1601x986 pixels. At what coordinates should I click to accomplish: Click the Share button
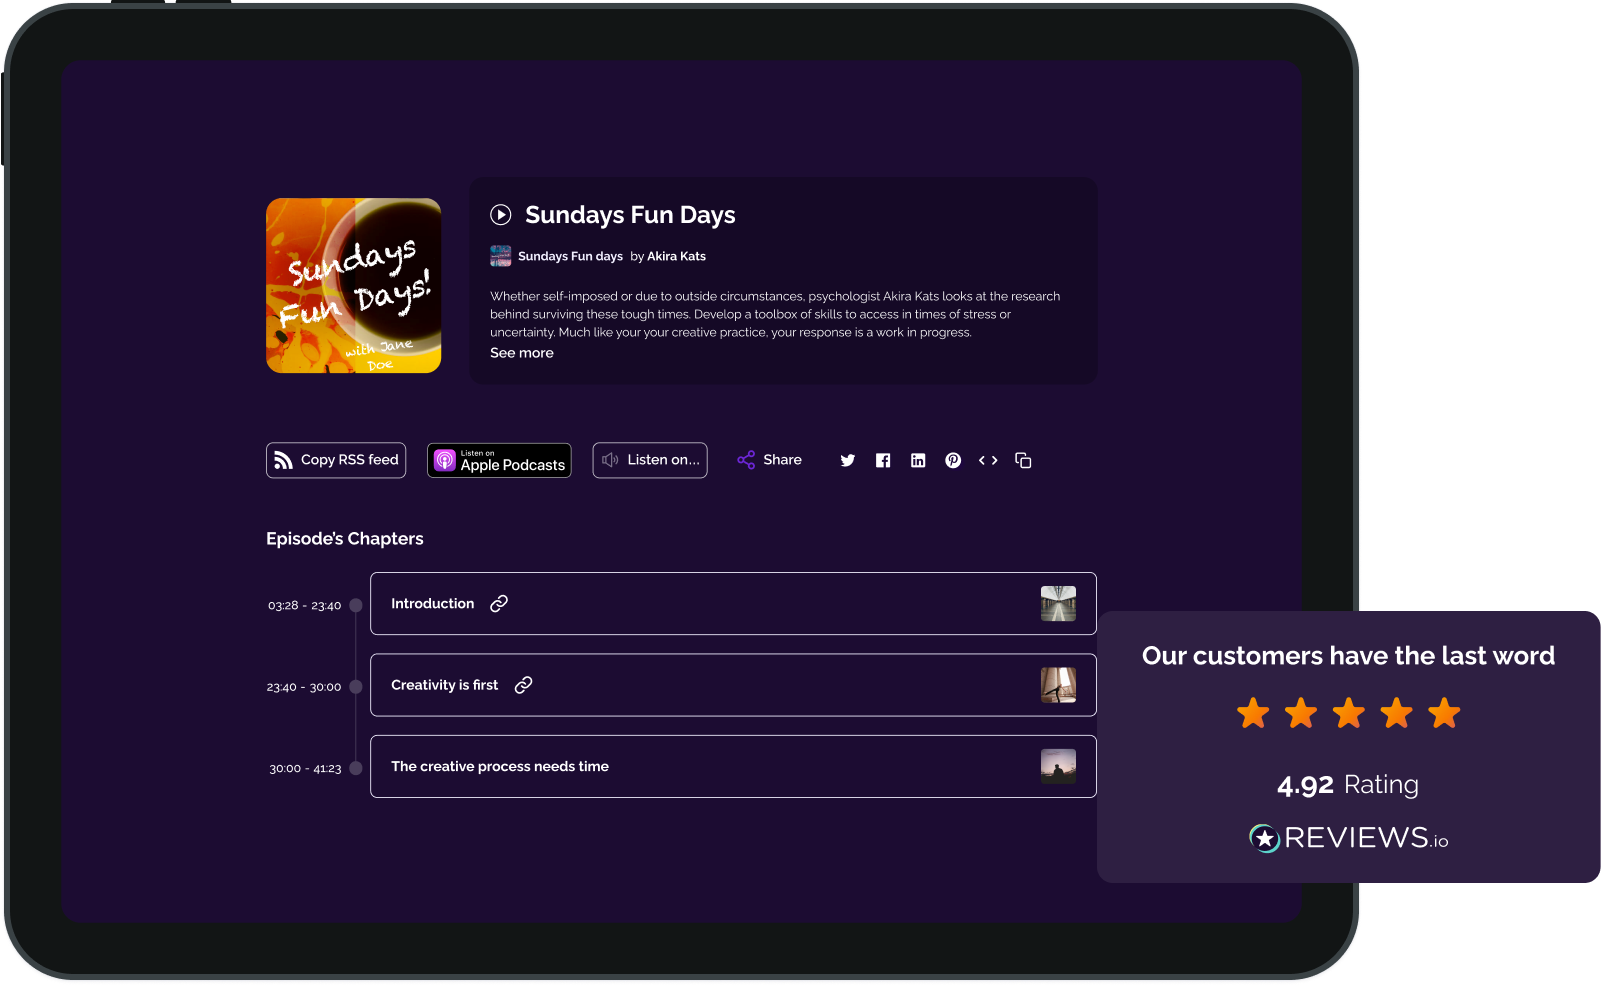coord(770,460)
